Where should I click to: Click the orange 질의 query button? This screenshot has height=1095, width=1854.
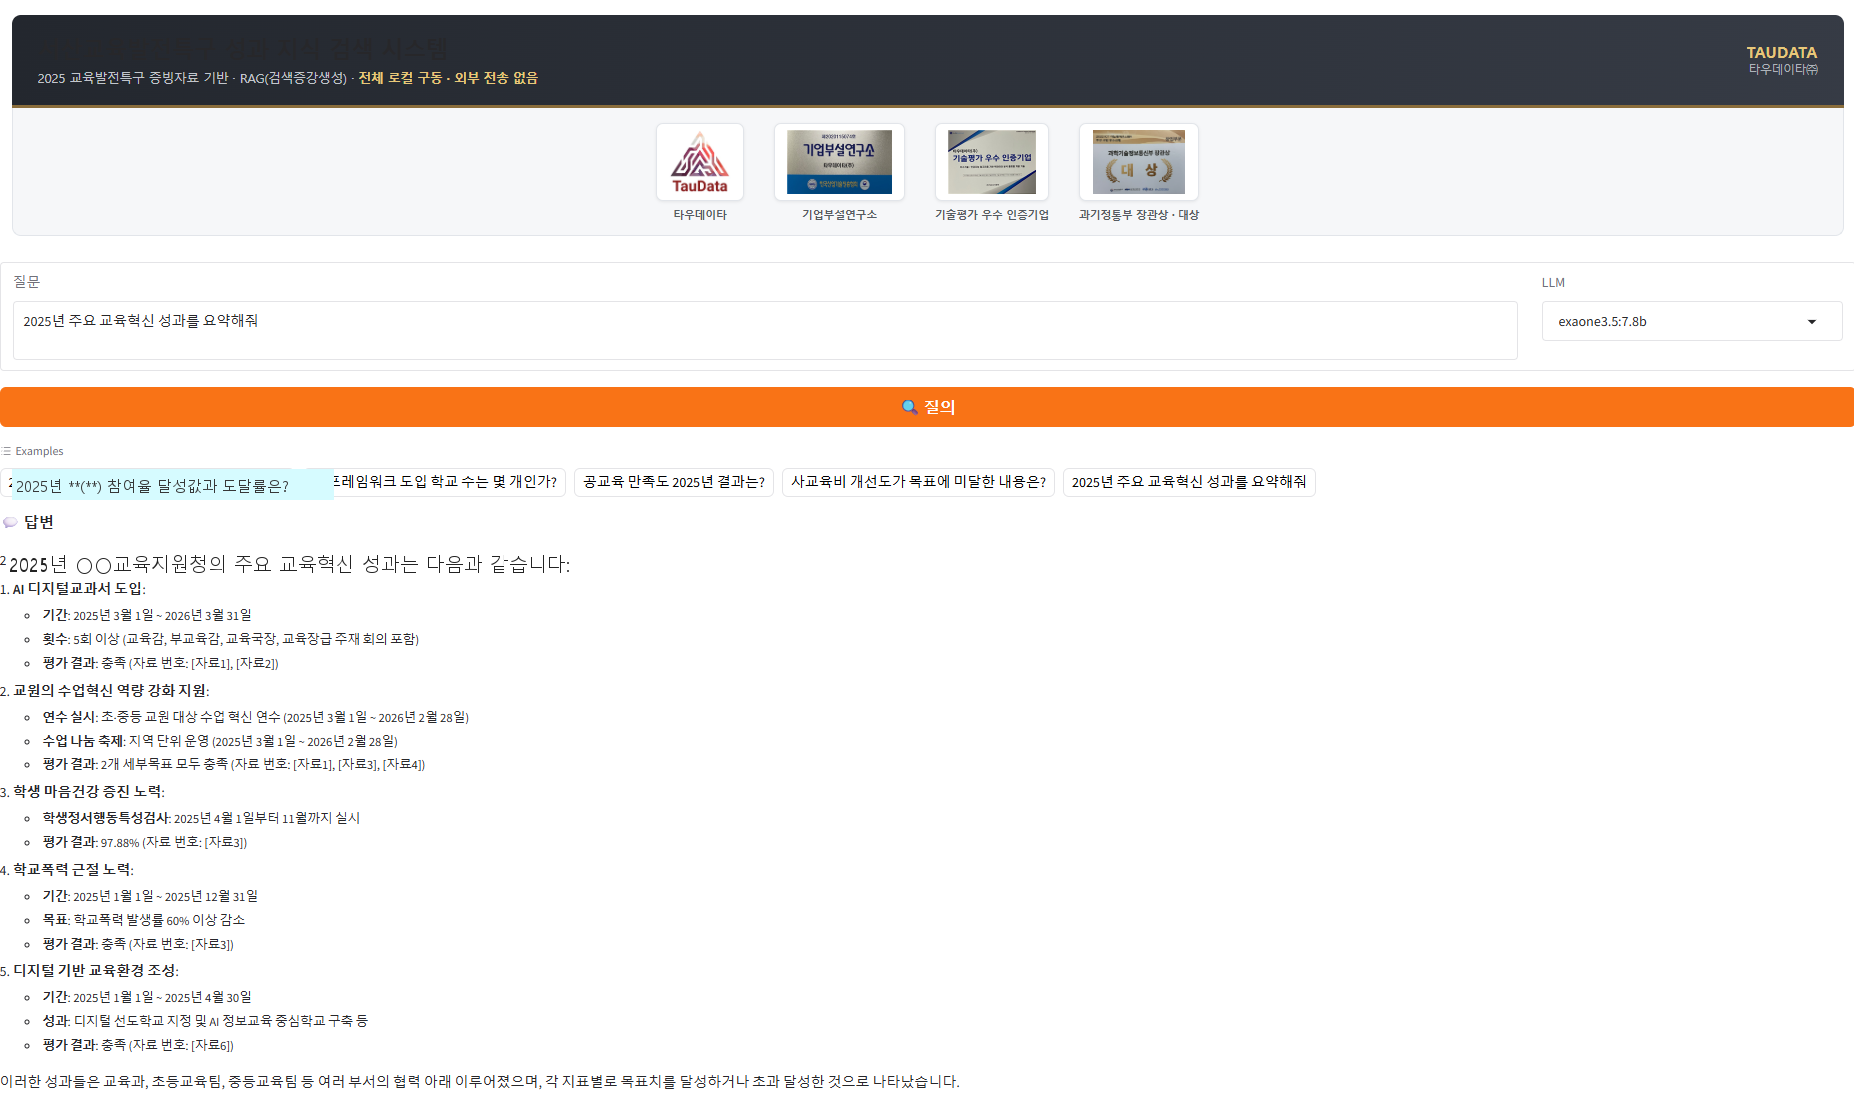tap(927, 407)
